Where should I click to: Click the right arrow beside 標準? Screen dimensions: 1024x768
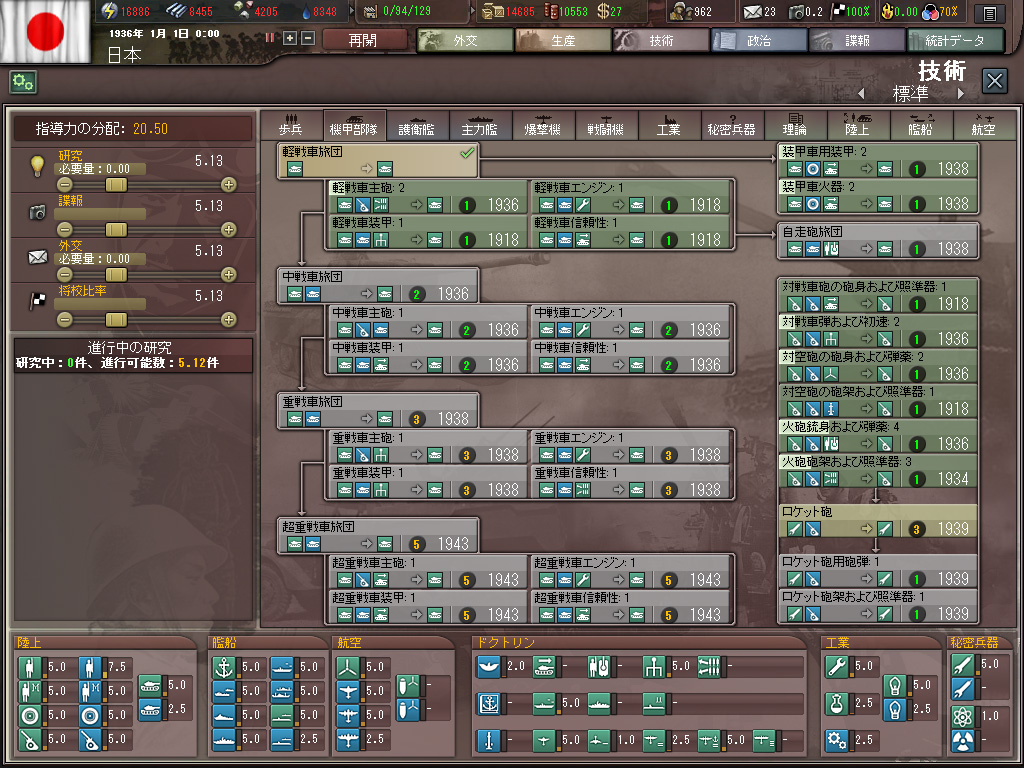pos(961,94)
